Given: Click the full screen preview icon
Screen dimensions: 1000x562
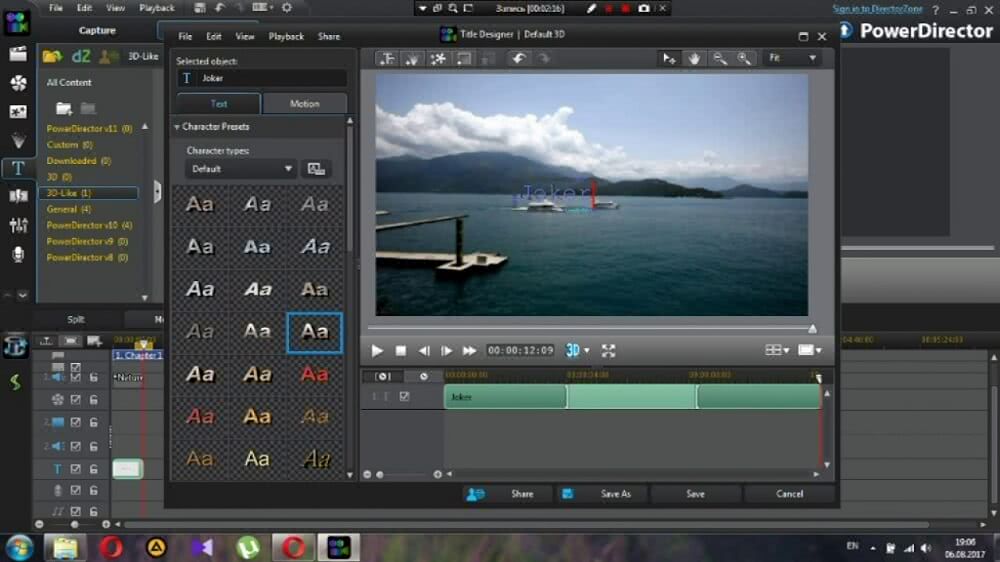Looking at the screenshot, I should point(608,351).
